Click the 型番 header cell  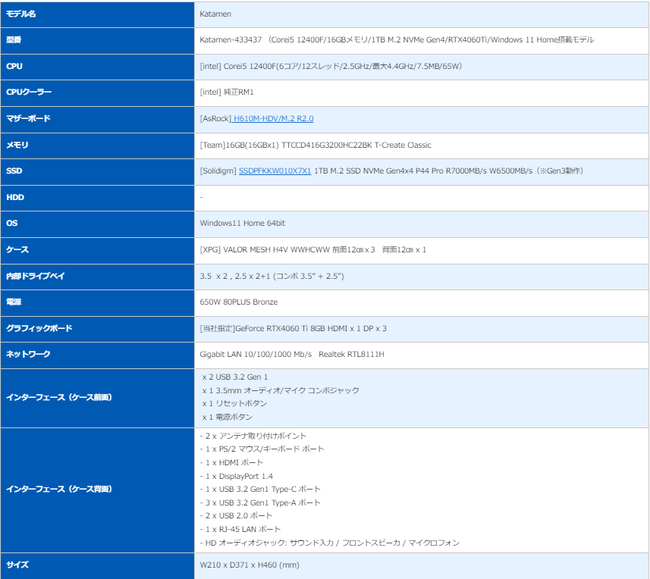click(97, 40)
